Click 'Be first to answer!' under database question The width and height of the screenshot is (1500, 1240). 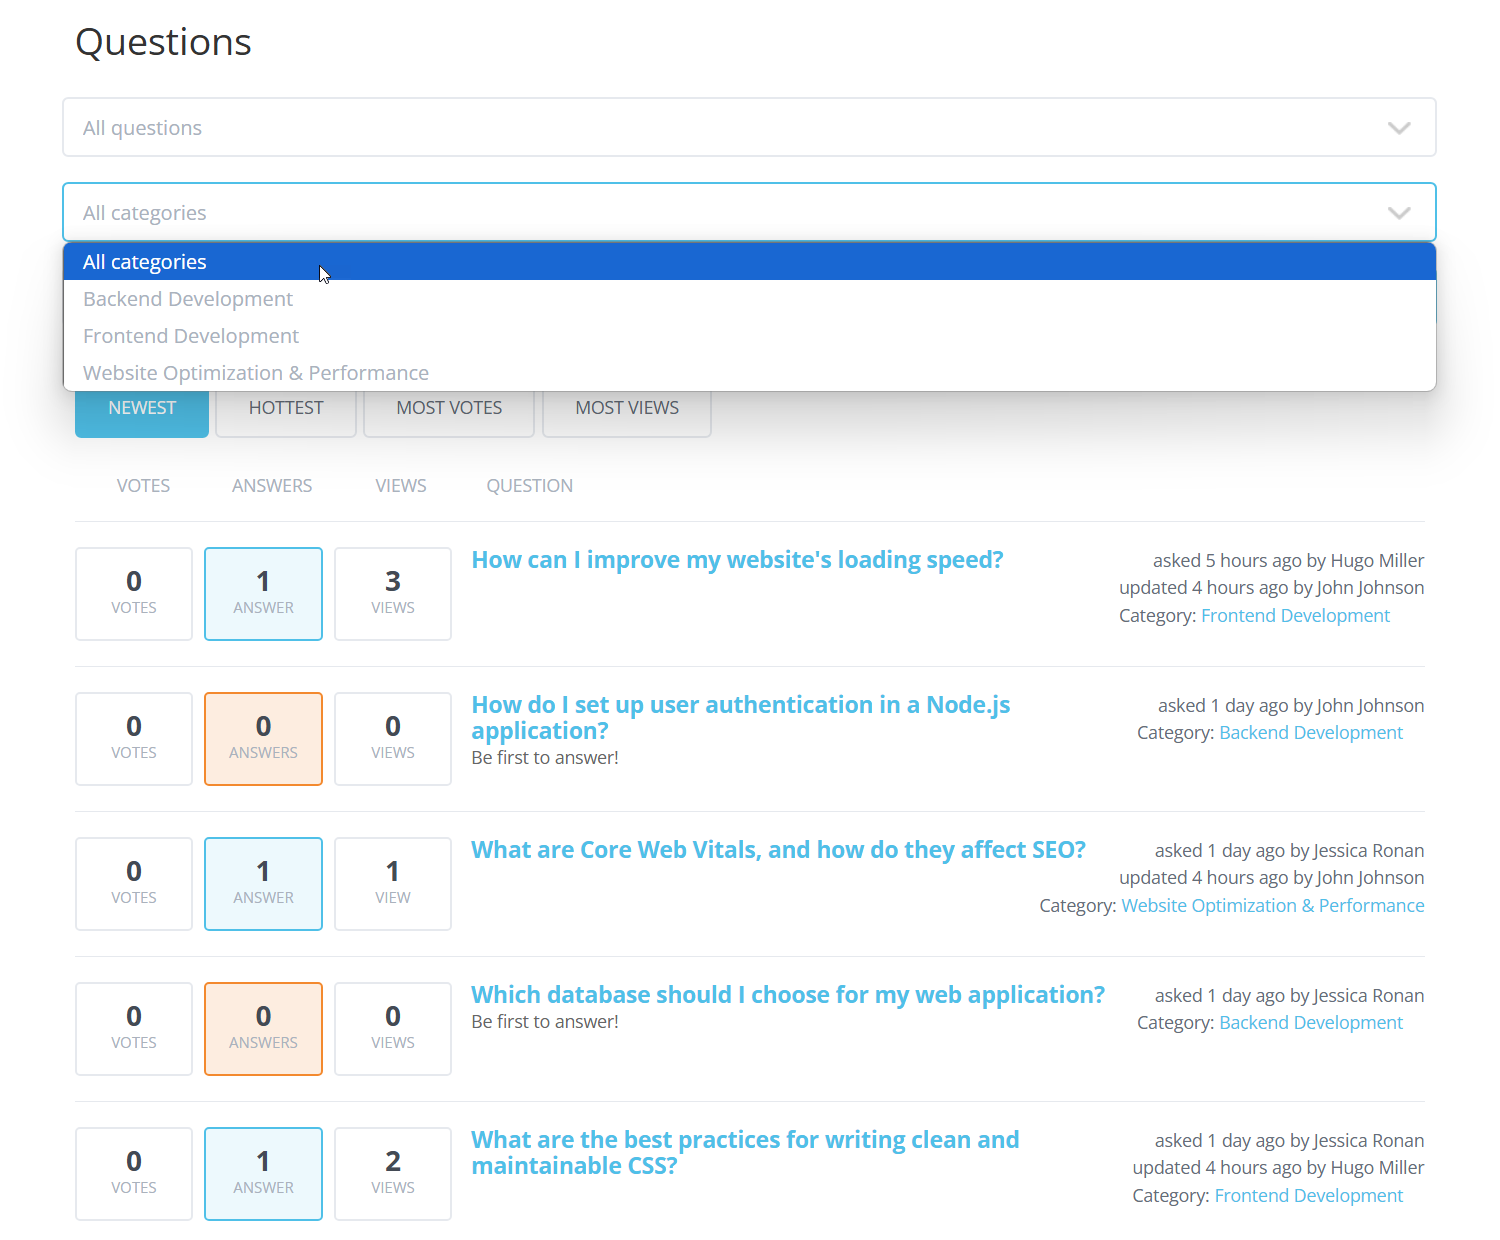click(545, 1022)
